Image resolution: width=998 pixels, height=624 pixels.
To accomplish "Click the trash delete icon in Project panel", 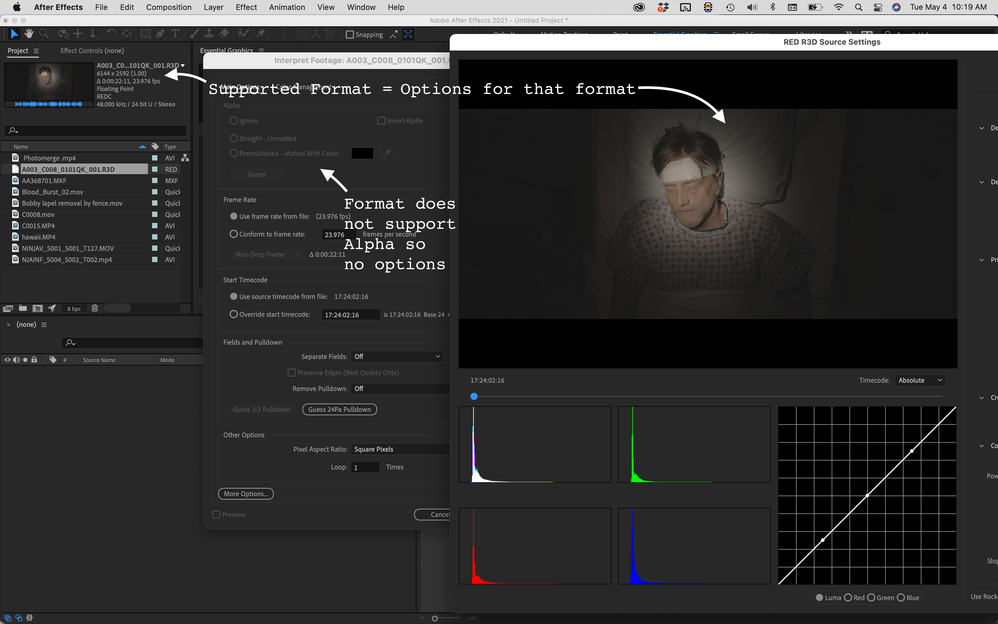I will pos(95,308).
